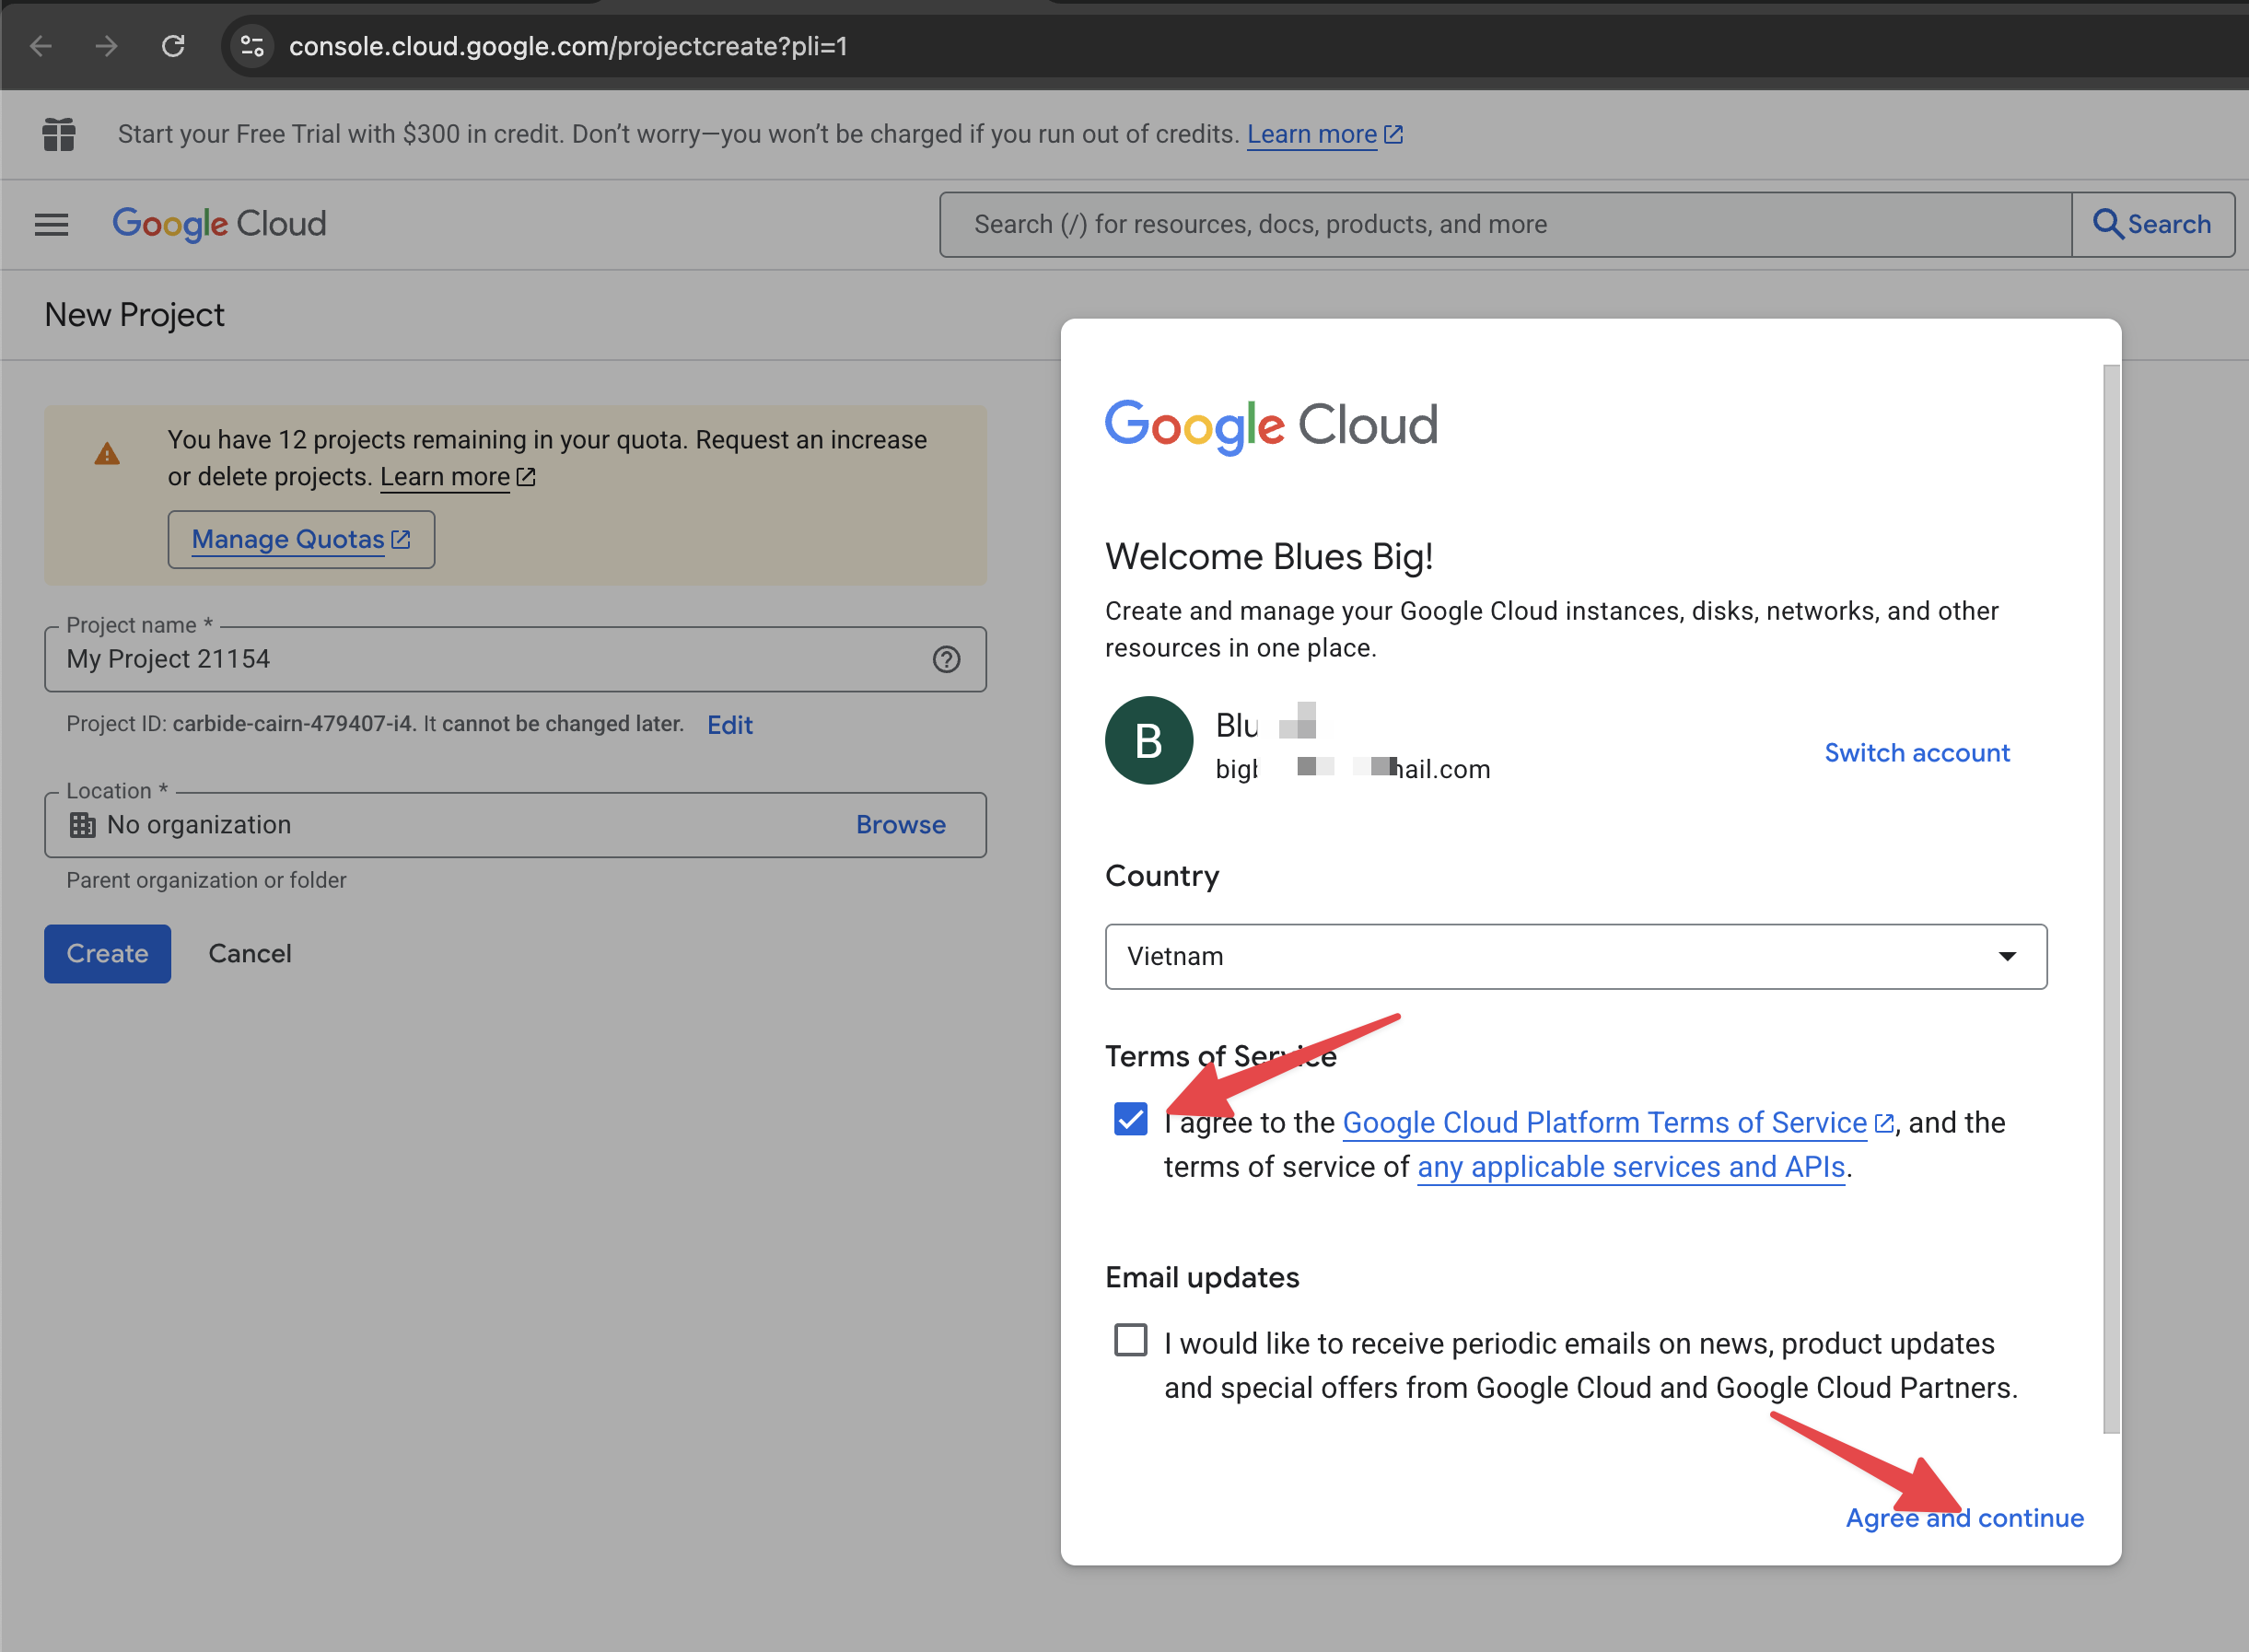Click the browser reload icon
2249x1652 pixels.
pos(173,46)
